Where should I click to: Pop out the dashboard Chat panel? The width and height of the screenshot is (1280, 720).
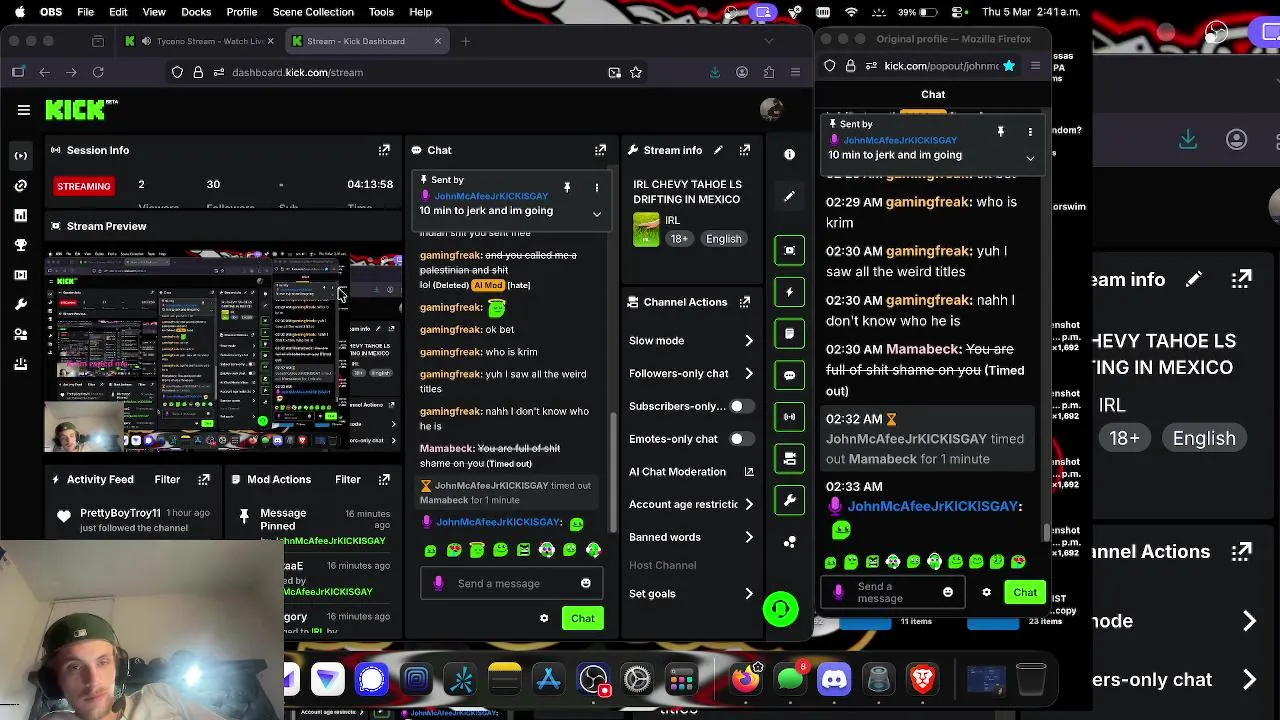pyautogui.click(x=600, y=150)
